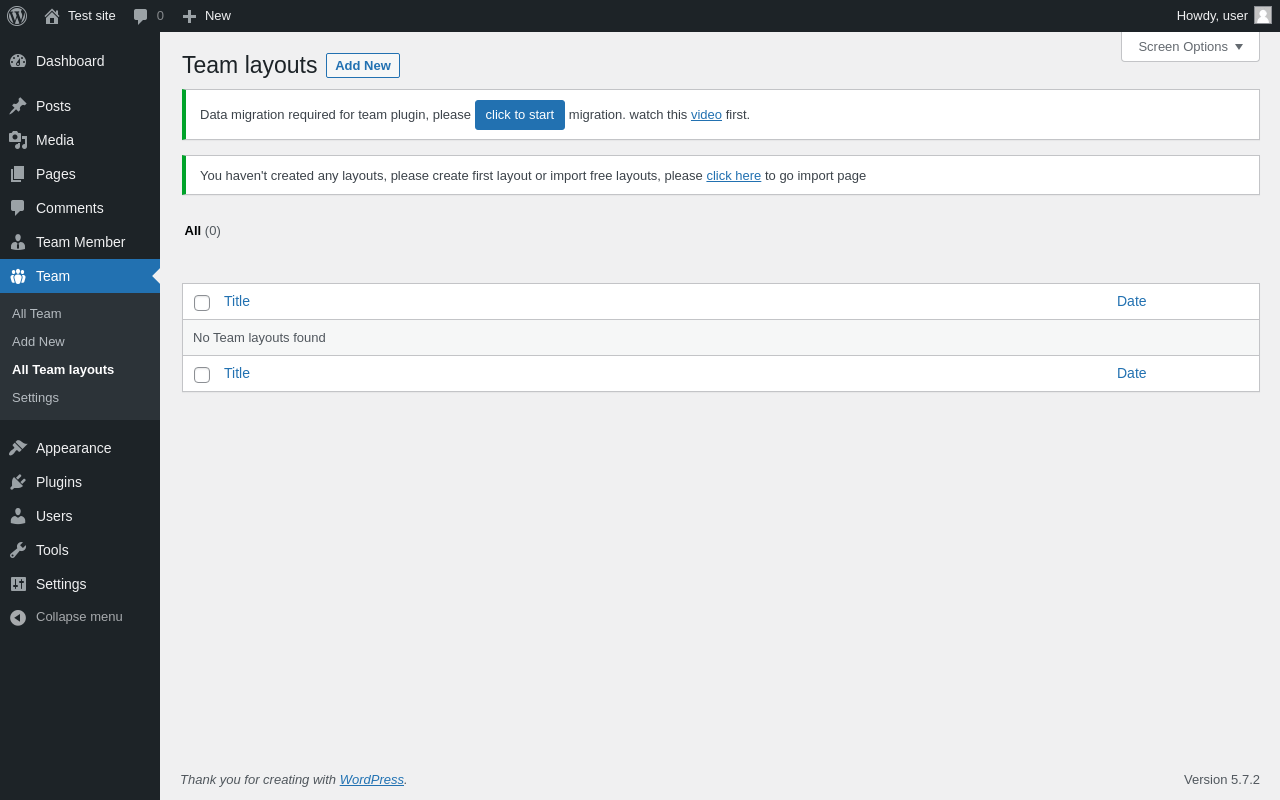1280x800 pixels.
Task: Click New in the admin bar
Action: coord(218,16)
